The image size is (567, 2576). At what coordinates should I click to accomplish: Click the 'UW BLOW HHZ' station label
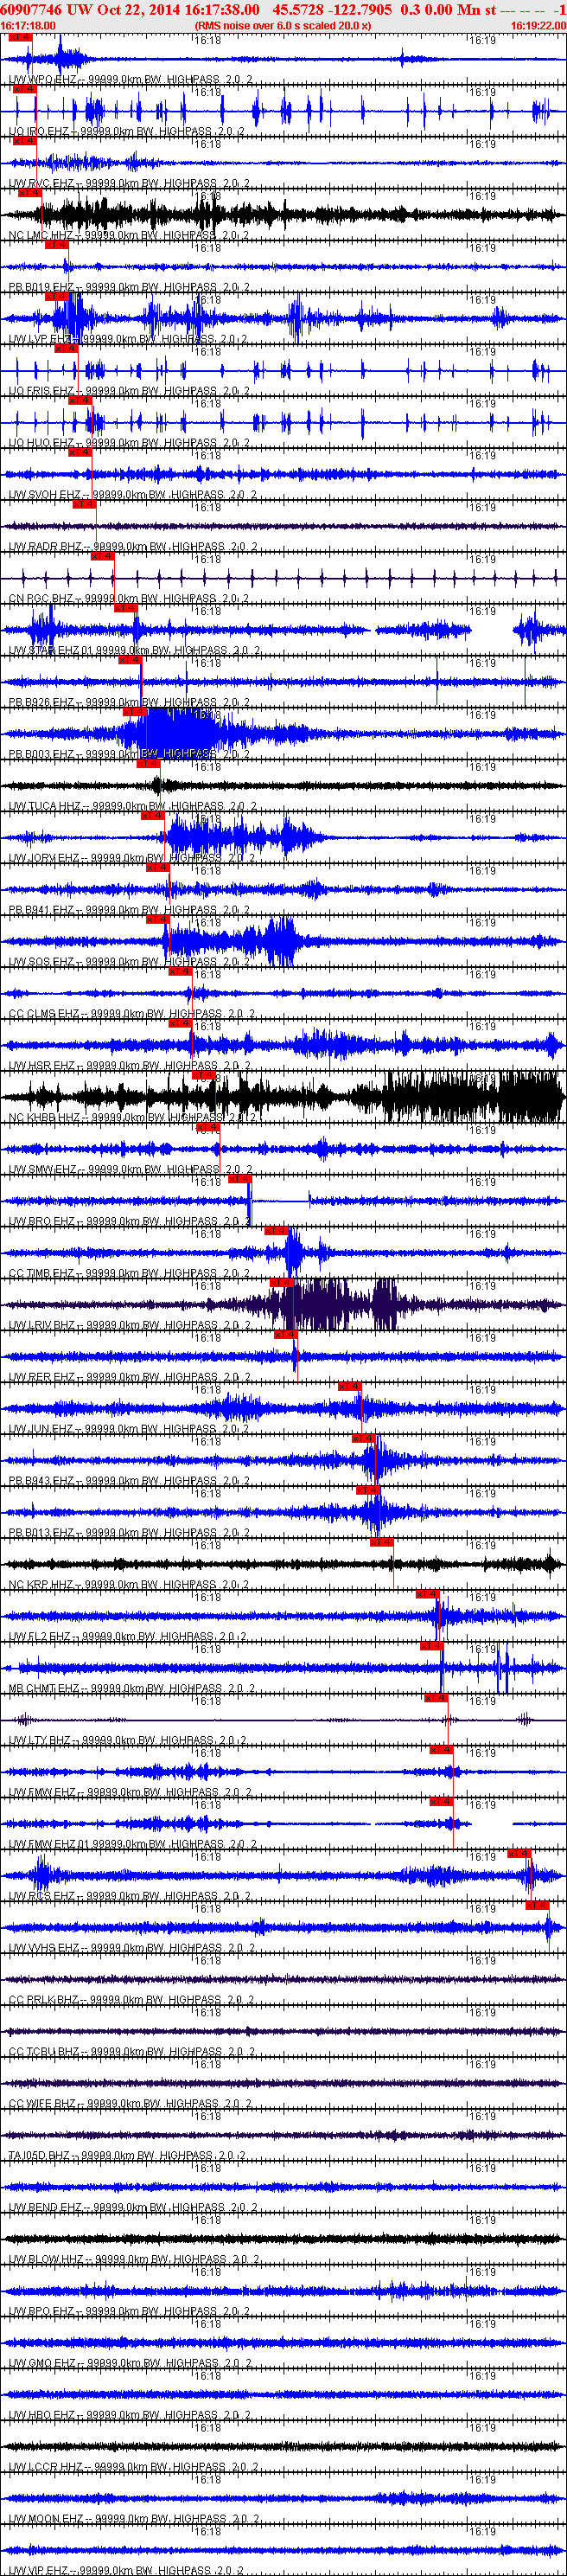[47, 2261]
